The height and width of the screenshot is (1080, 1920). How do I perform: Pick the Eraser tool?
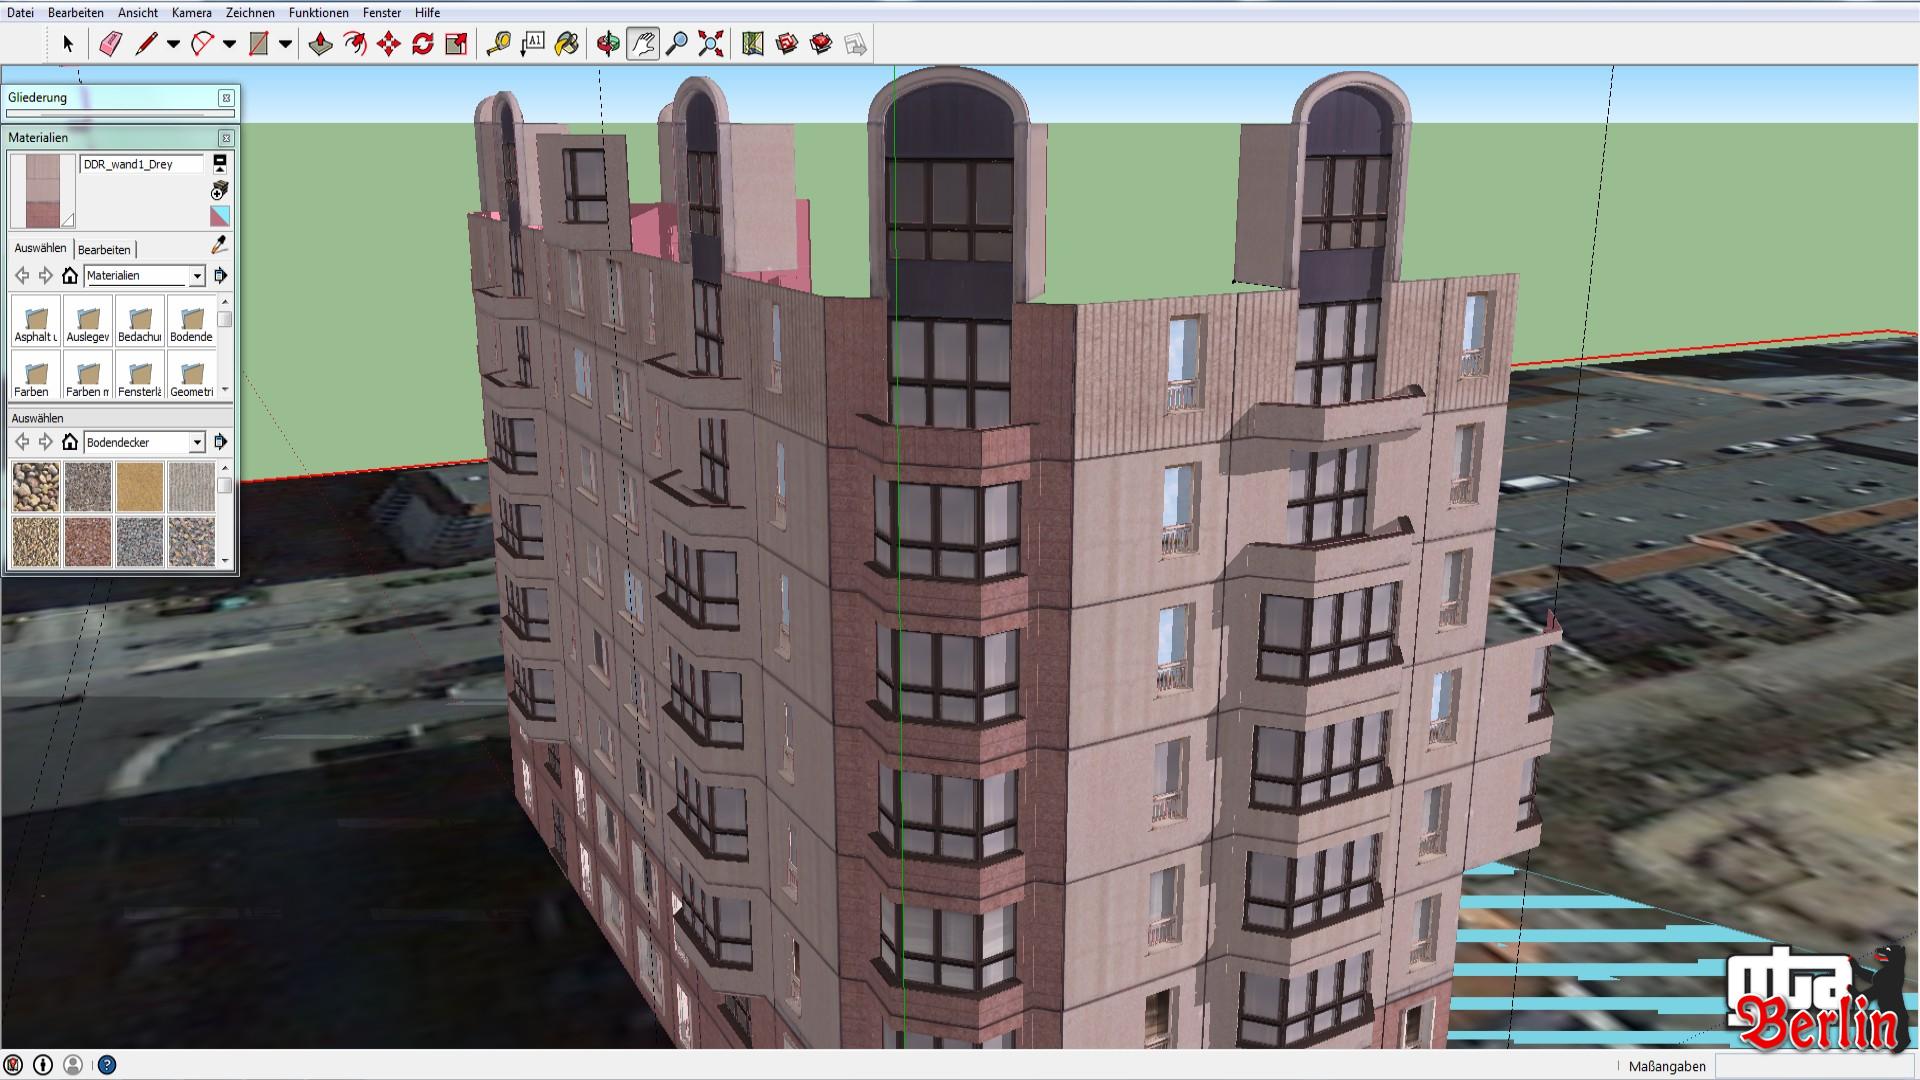[x=110, y=44]
